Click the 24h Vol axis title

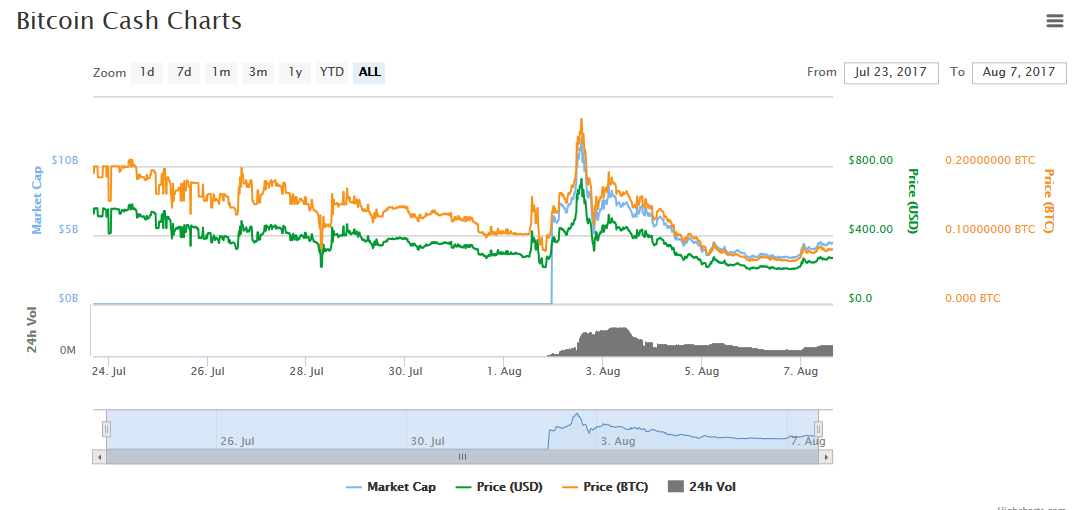32,331
